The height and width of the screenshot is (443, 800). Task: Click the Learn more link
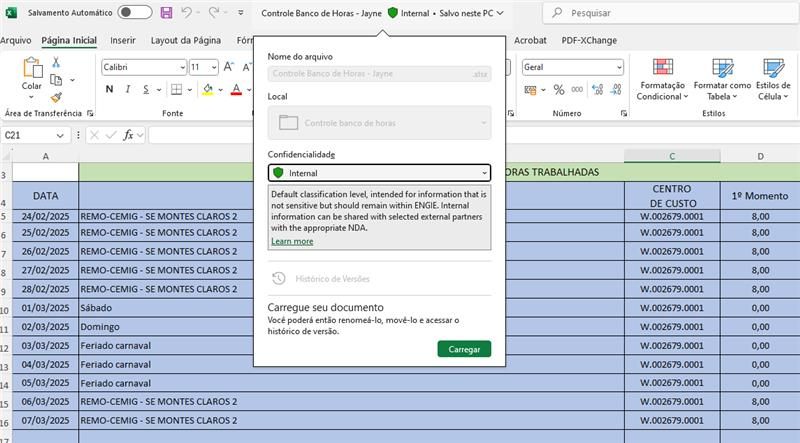(x=292, y=241)
